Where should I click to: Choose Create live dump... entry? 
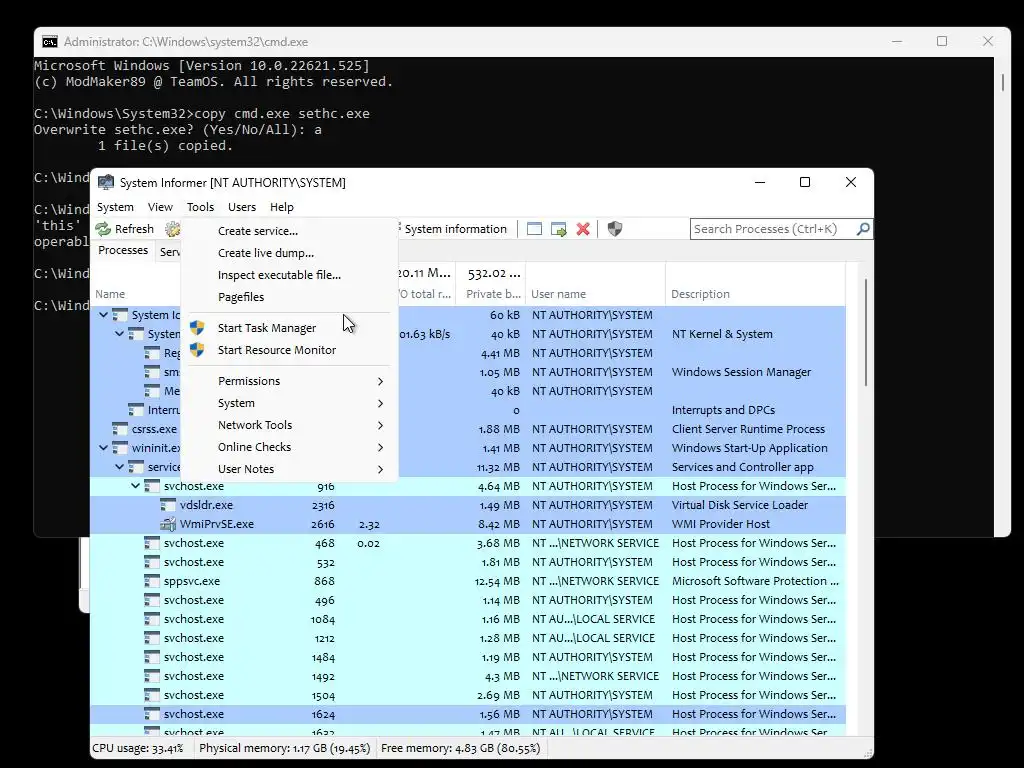point(289,253)
